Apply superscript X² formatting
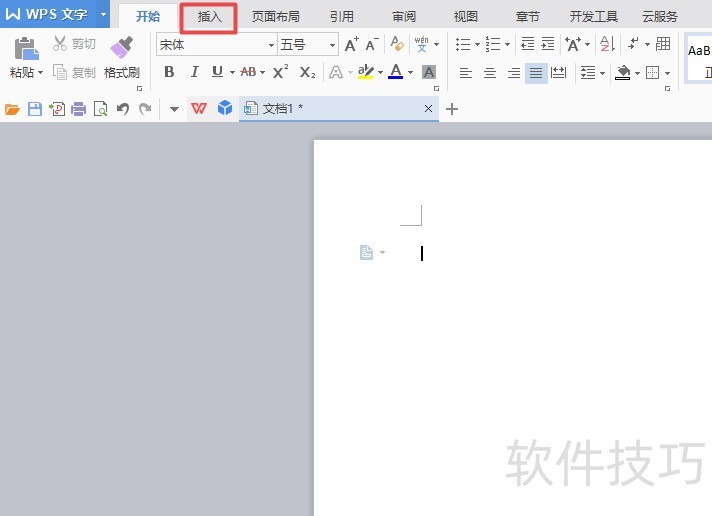The width and height of the screenshot is (712, 516). click(x=280, y=72)
